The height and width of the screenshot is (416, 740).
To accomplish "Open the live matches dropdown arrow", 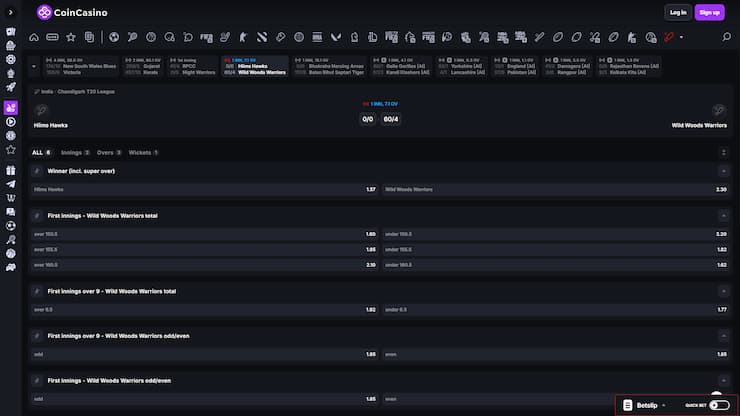I will [x=36, y=66].
